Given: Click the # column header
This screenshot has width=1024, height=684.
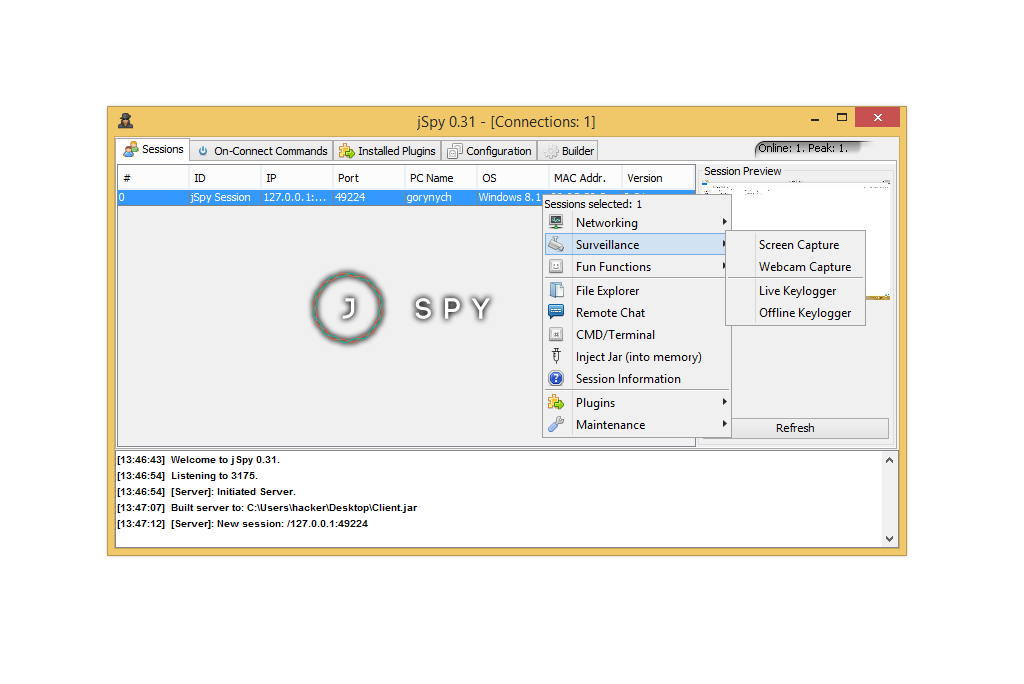Looking at the screenshot, I should coord(153,178).
